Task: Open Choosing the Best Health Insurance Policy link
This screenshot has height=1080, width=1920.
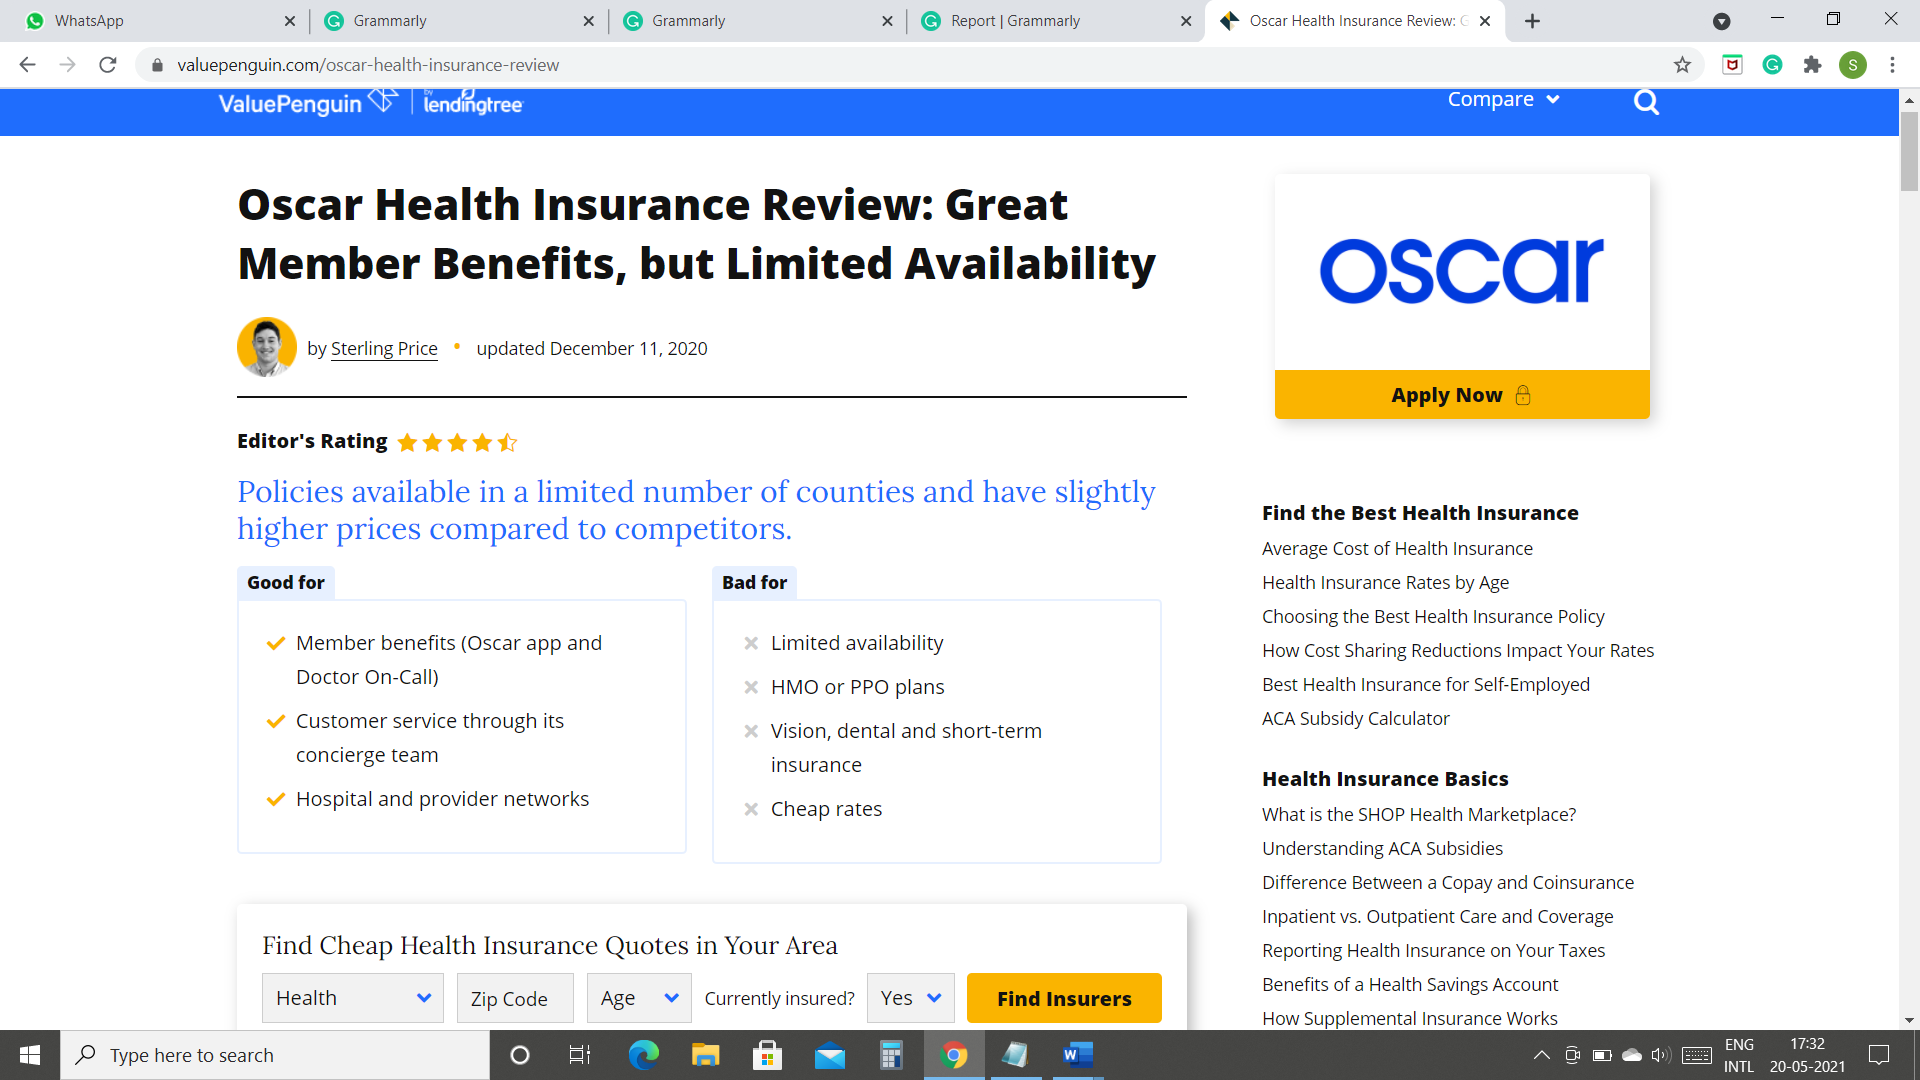Action: click(1433, 617)
